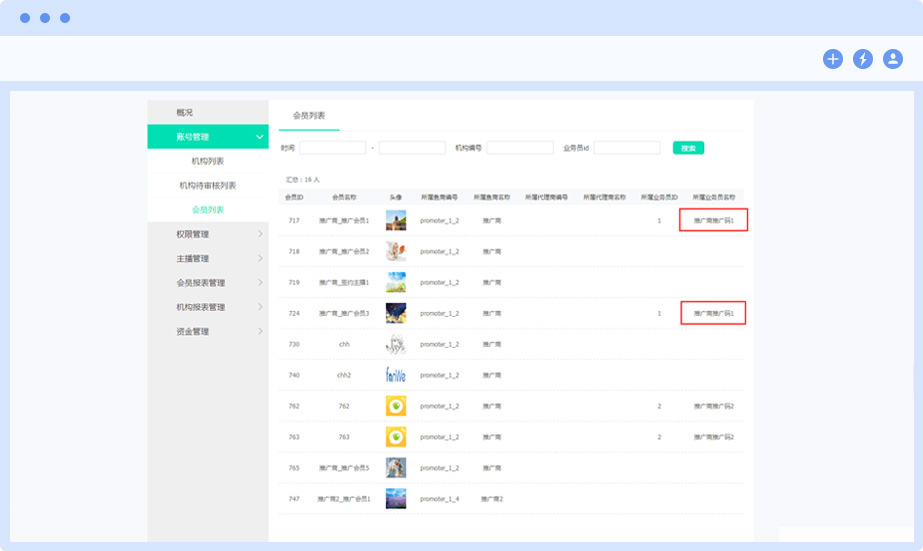The image size is (923, 551).
Task: Click the 机构编号 input field
Action: click(x=520, y=148)
